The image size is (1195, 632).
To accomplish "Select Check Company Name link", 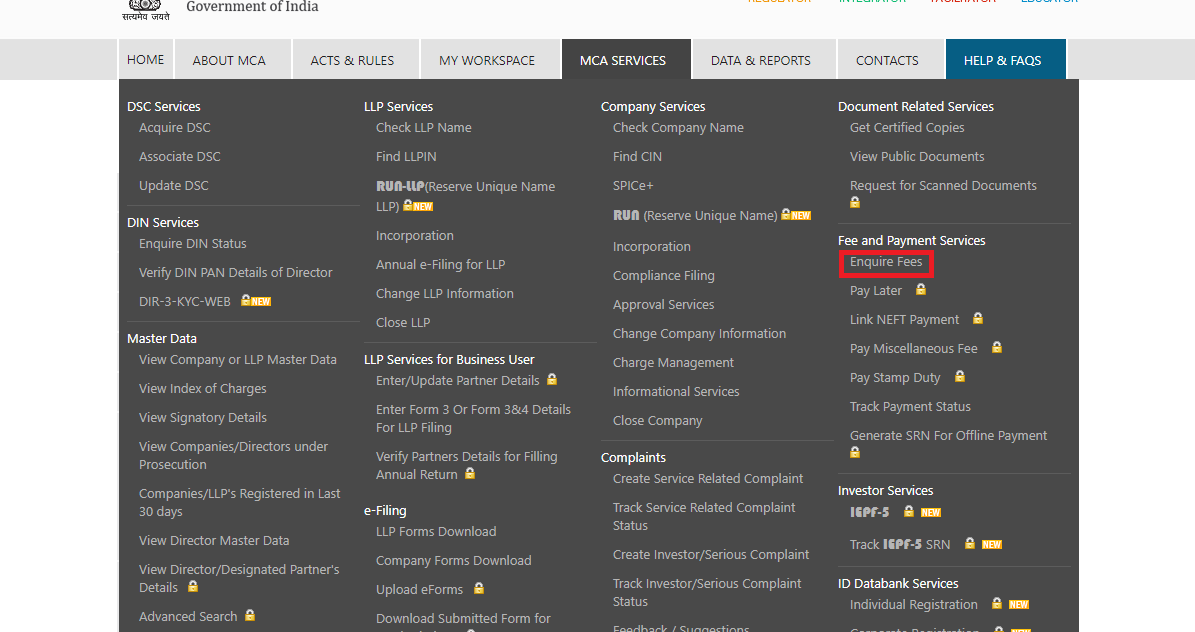I will coord(678,127).
